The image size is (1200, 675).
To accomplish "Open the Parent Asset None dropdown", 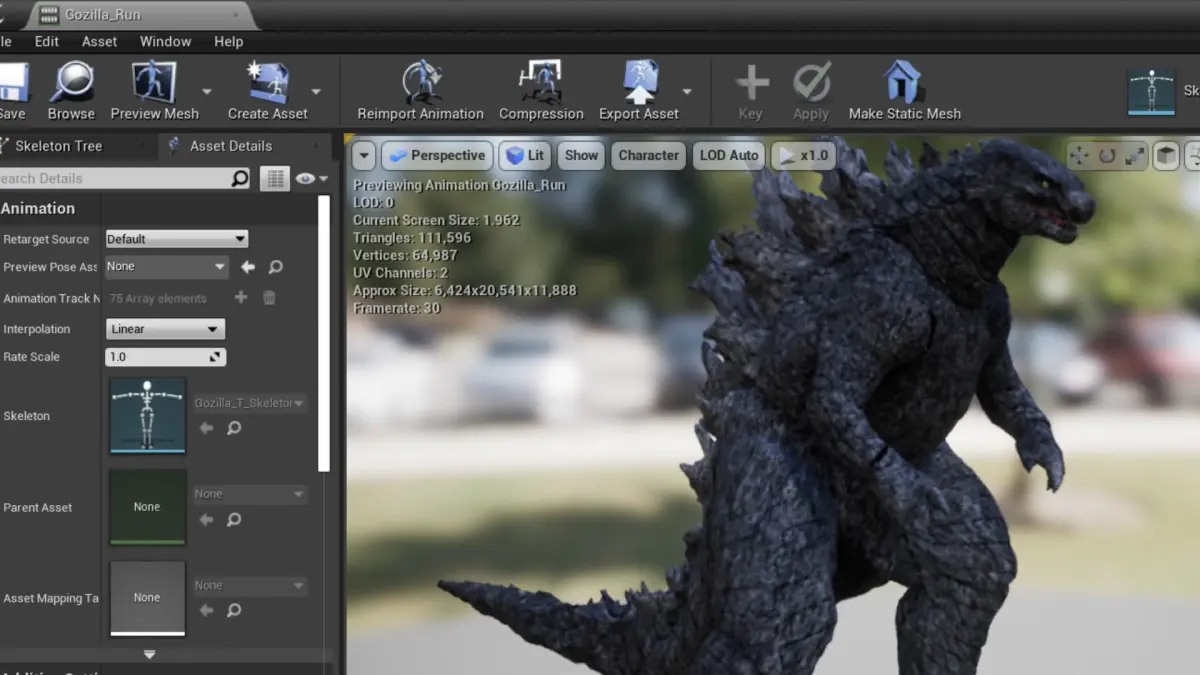I will point(250,494).
